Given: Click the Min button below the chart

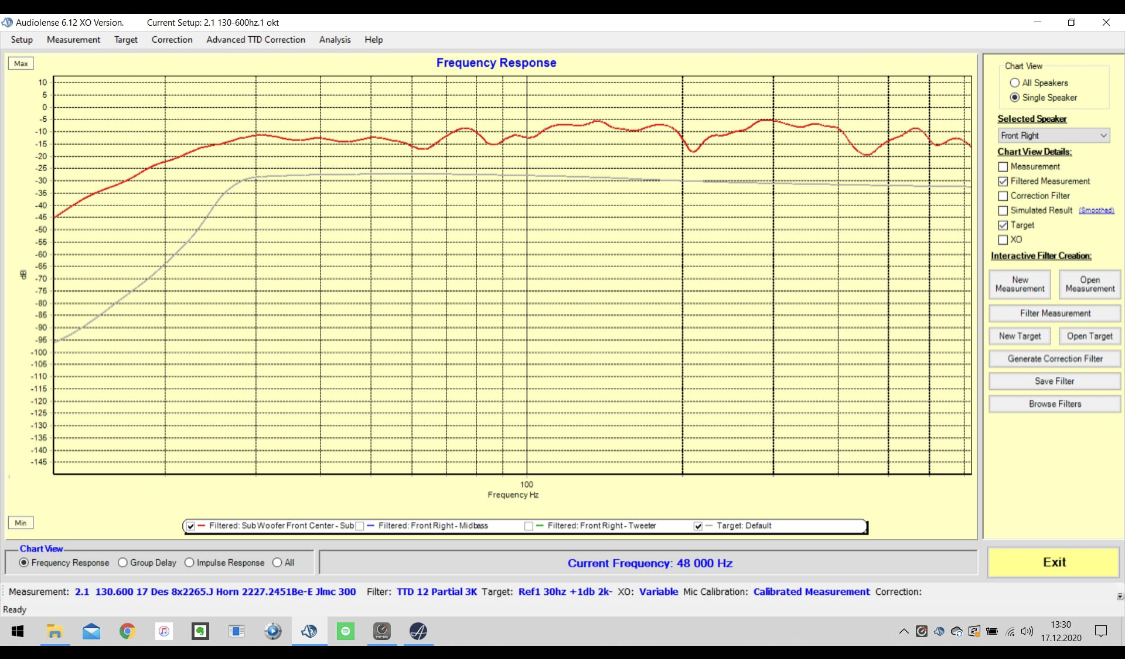Looking at the screenshot, I should 21,523.
